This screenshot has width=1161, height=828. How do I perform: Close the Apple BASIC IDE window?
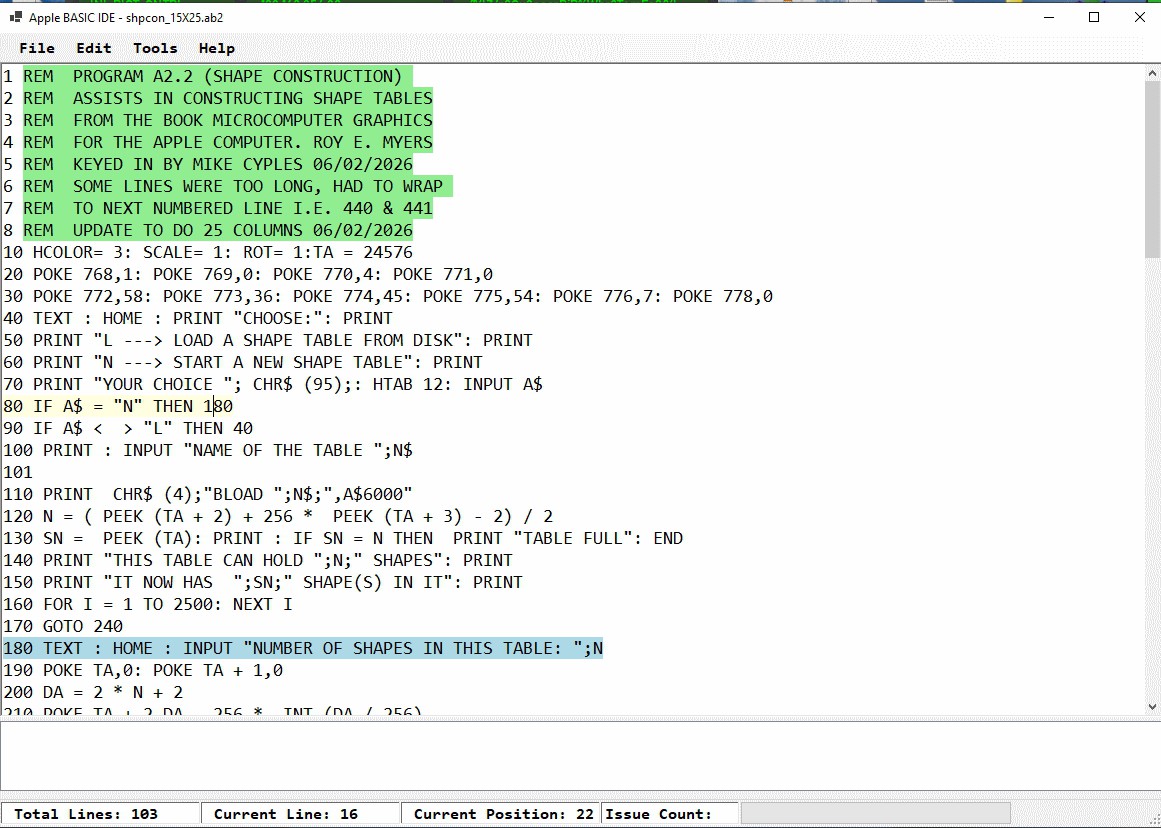coord(1140,17)
